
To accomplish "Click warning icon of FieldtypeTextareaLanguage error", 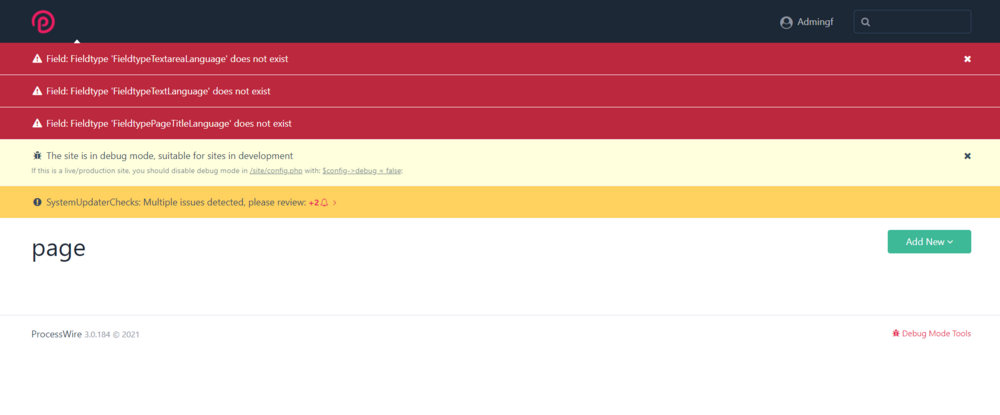I will (x=37, y=59).
